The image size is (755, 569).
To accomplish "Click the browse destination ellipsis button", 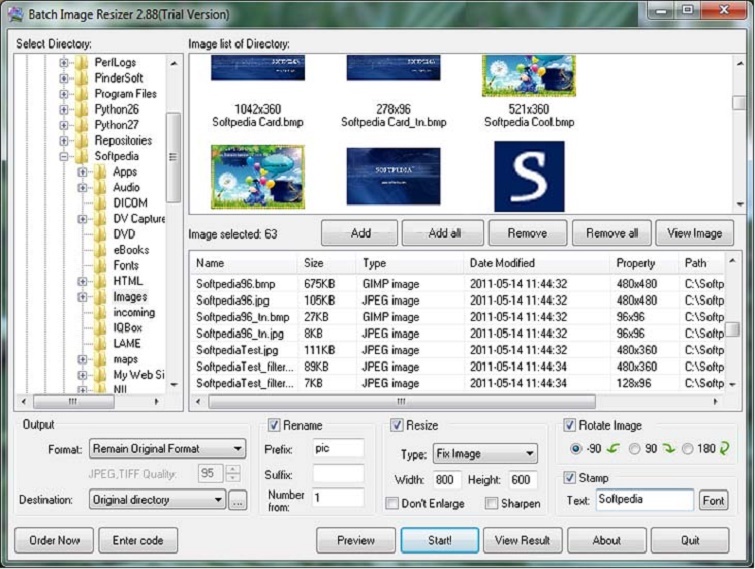I will (x=237, y=500).
